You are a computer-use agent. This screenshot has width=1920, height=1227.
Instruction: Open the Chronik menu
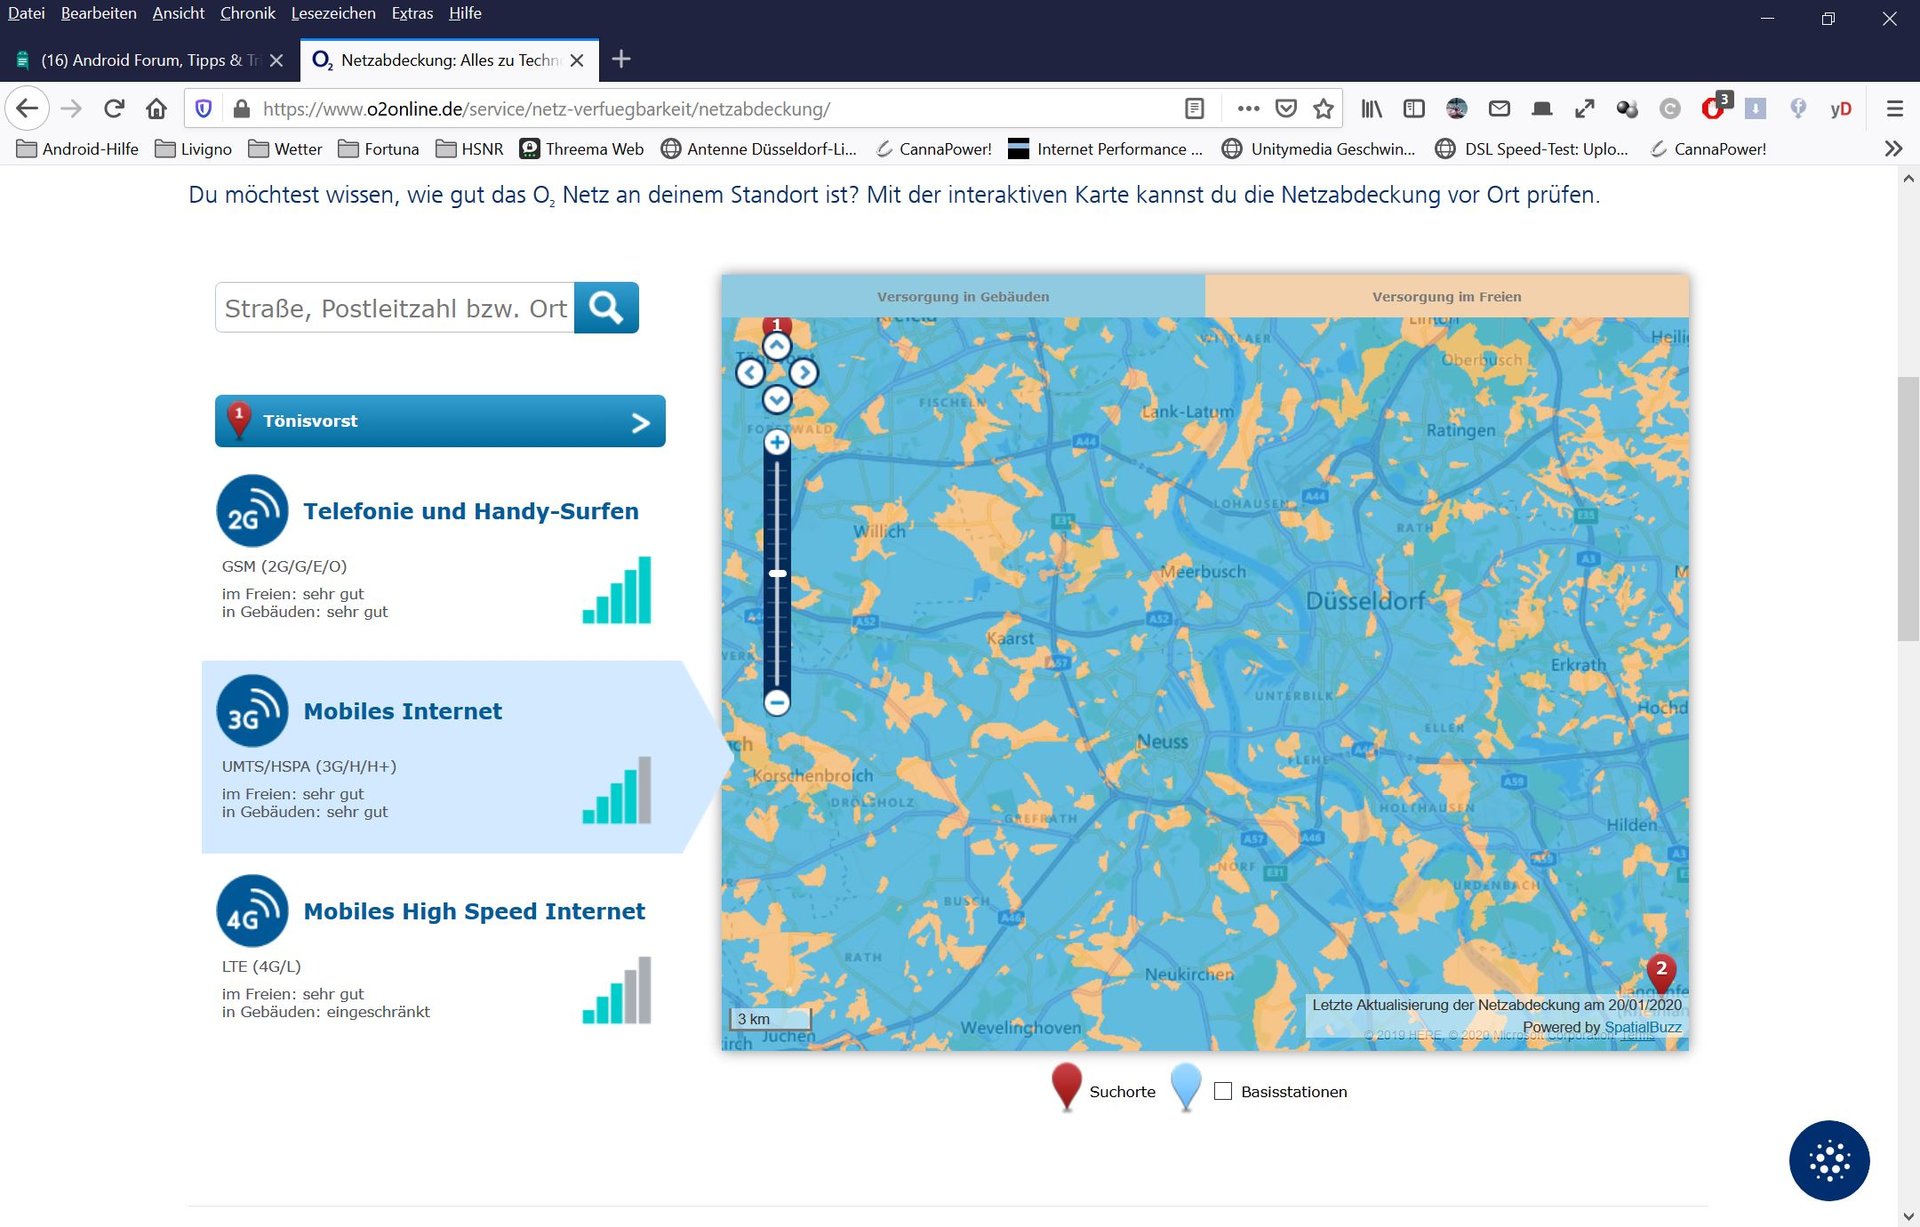247,13
